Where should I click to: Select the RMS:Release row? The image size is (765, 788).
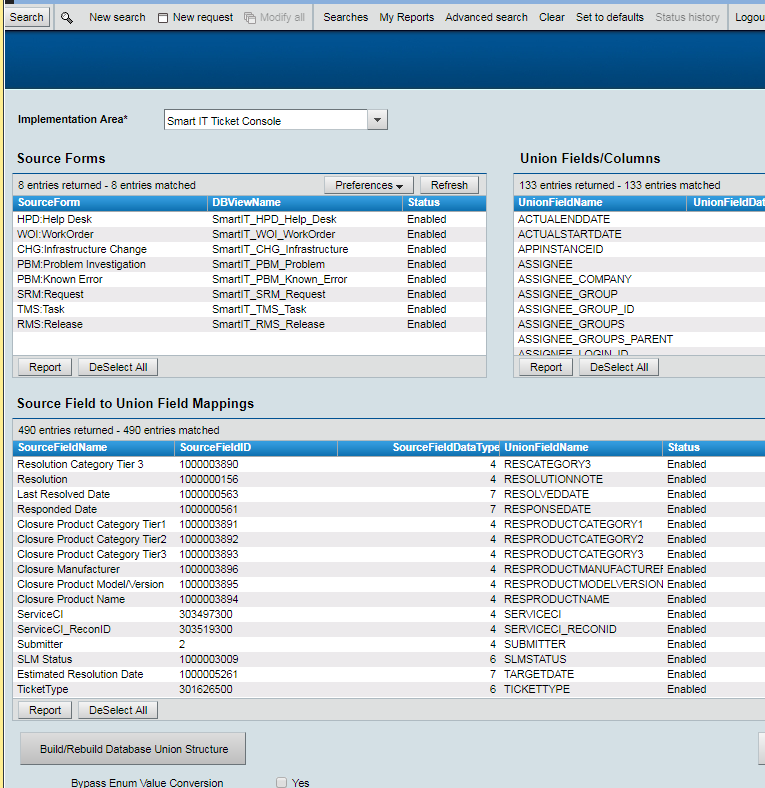[249, 324]
